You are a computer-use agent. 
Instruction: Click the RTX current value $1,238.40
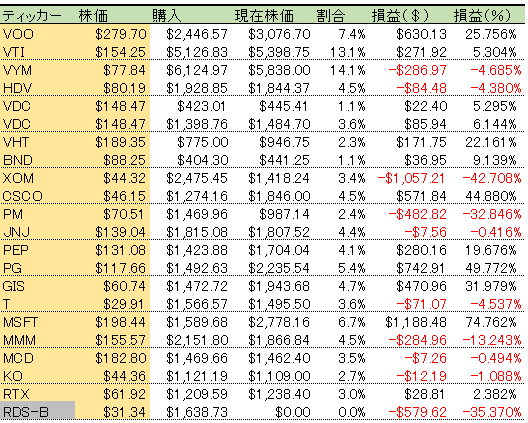pyautogui.click(x=279, y=394)
